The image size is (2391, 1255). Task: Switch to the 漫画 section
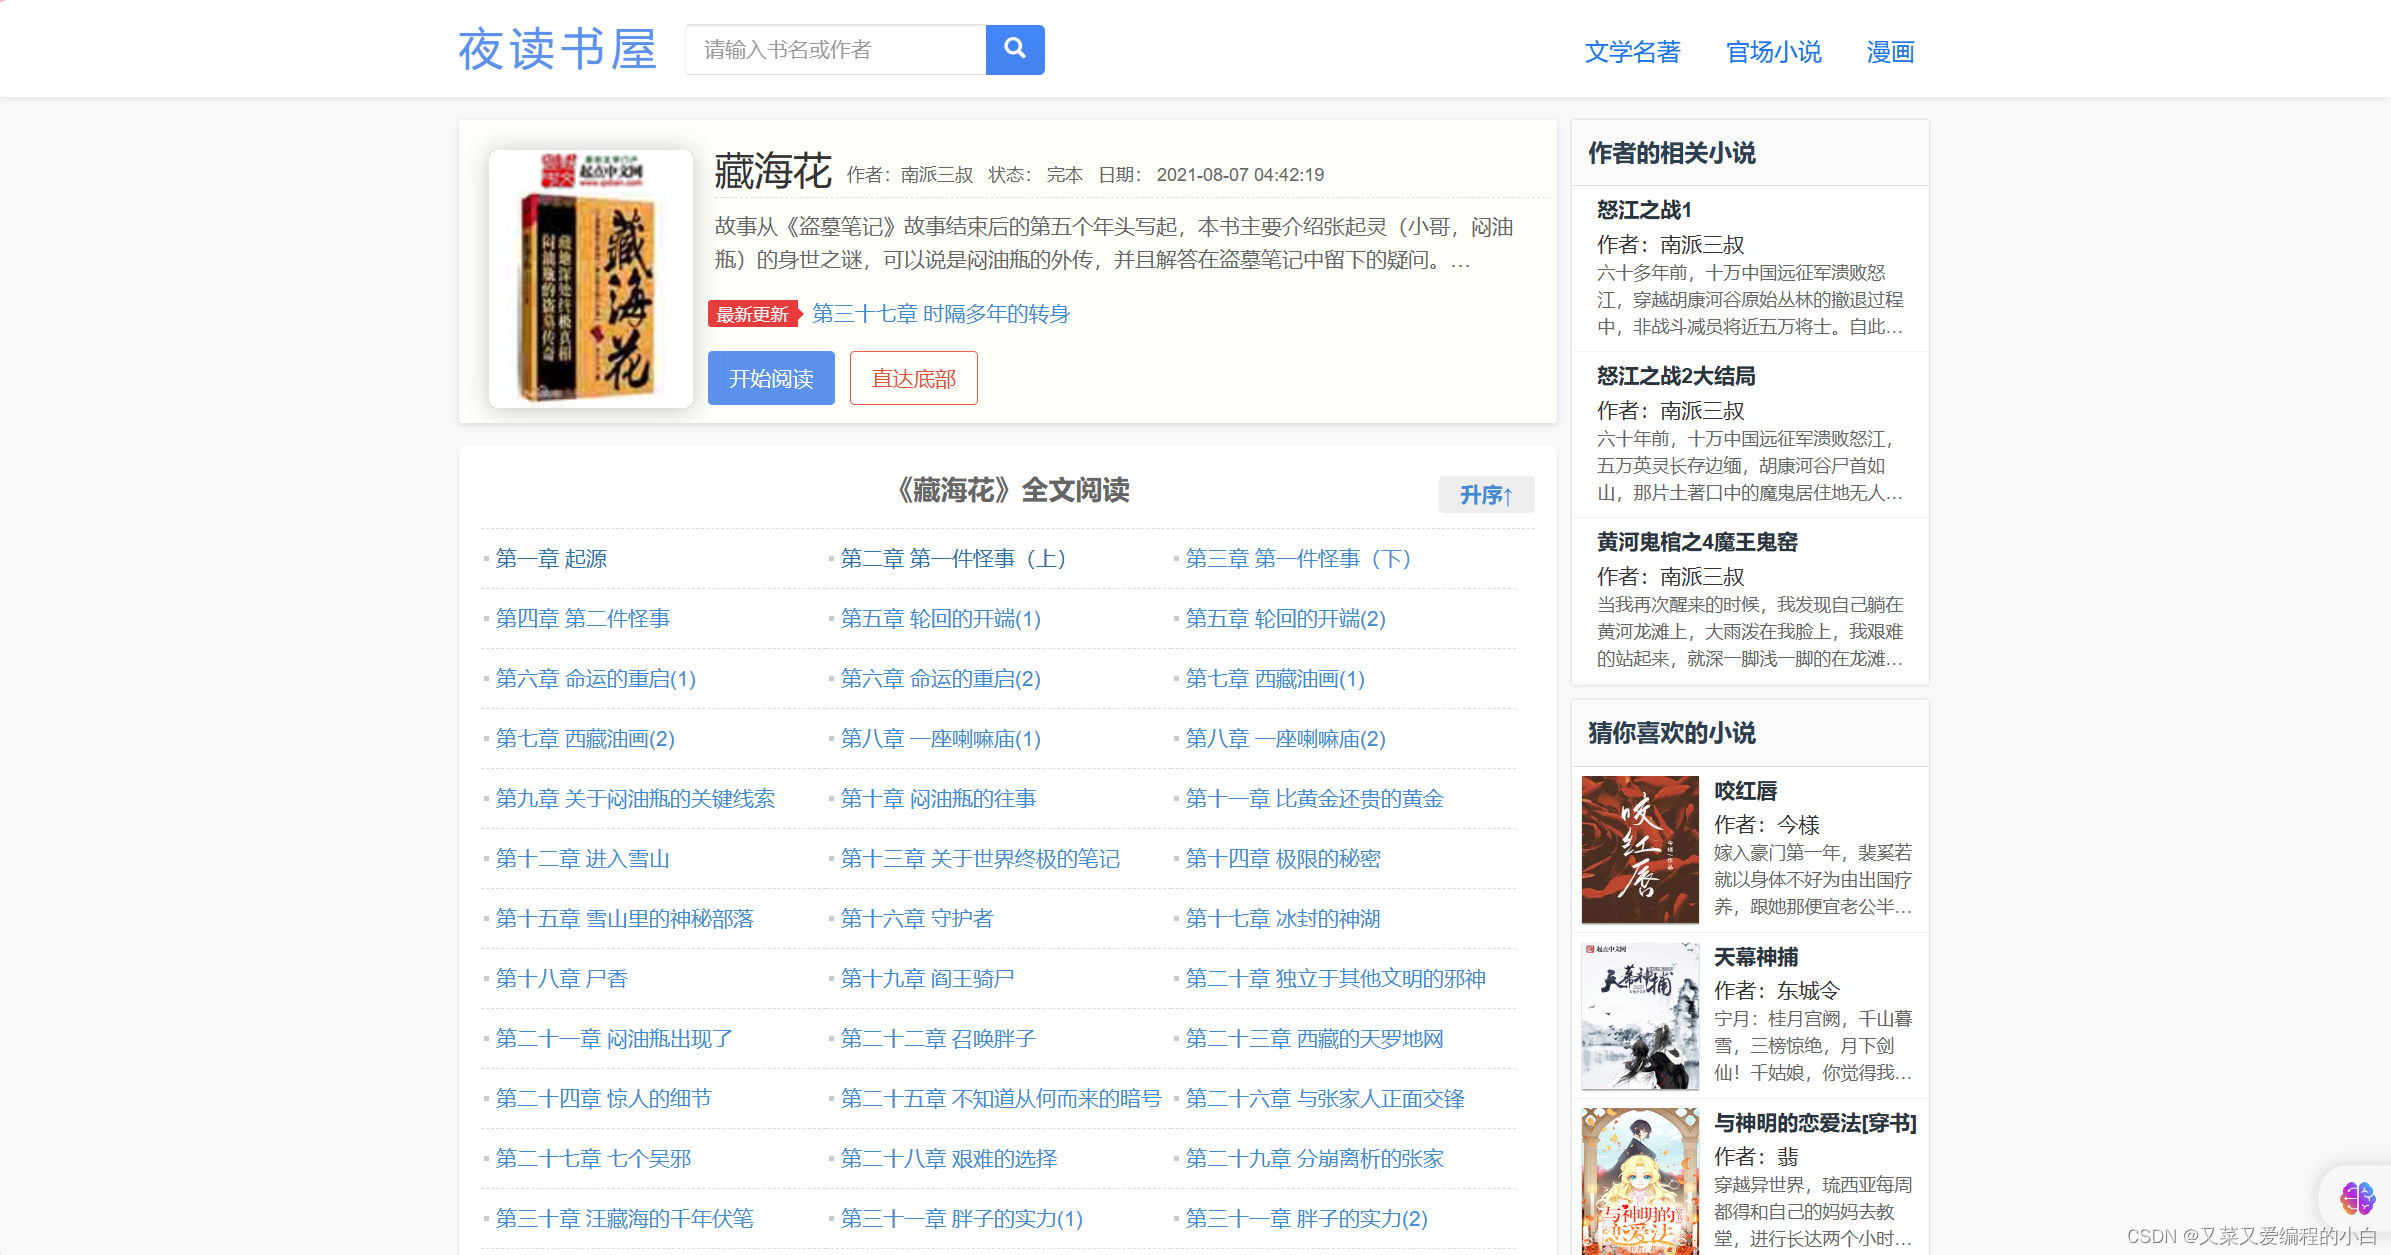click(1890, 52)
